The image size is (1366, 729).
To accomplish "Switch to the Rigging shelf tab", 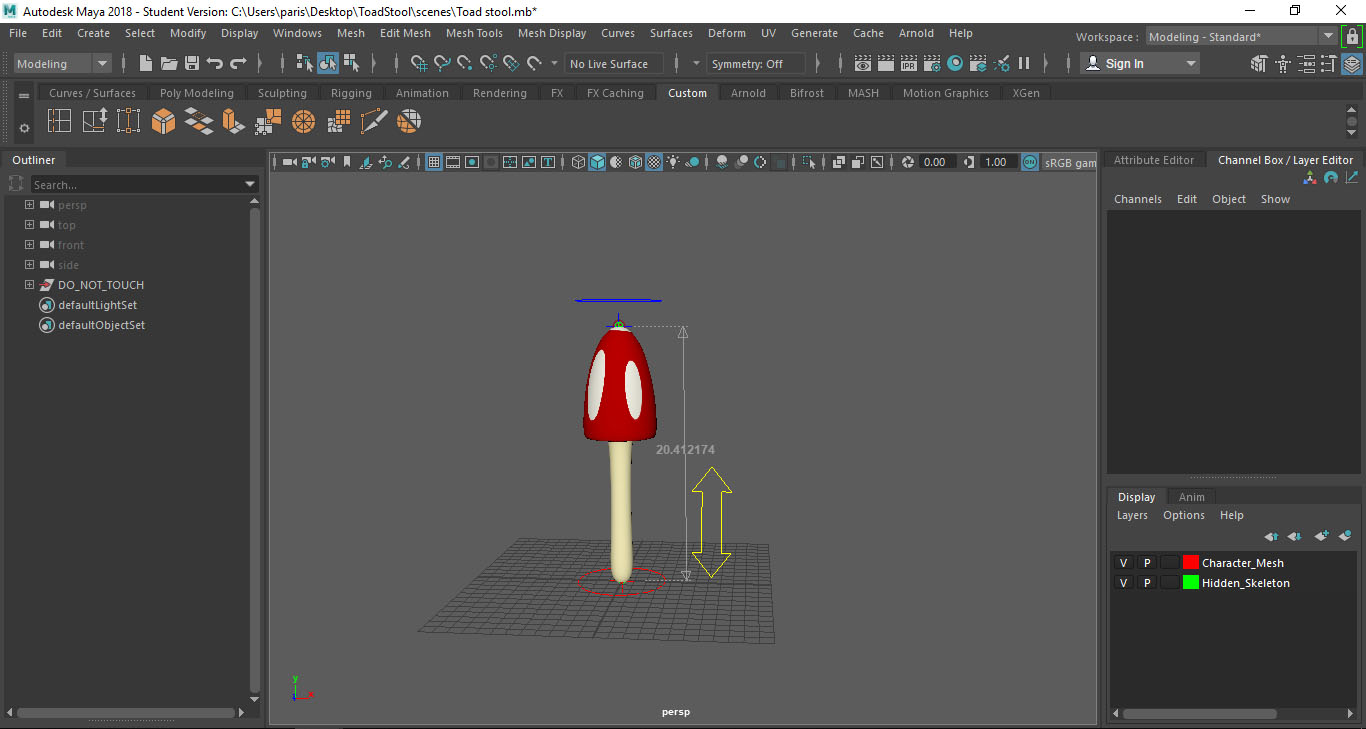I will 351,93.
